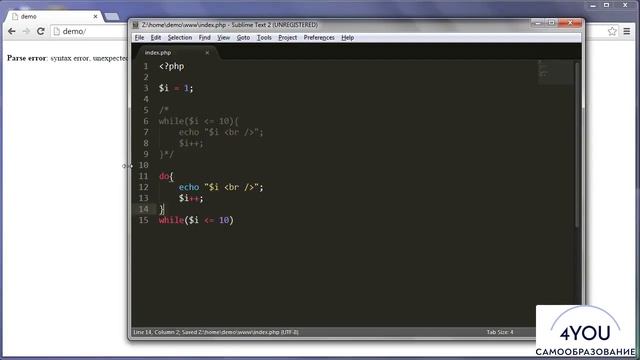Click the minimap preview in Sublime Text

click(x=555, y=72)
